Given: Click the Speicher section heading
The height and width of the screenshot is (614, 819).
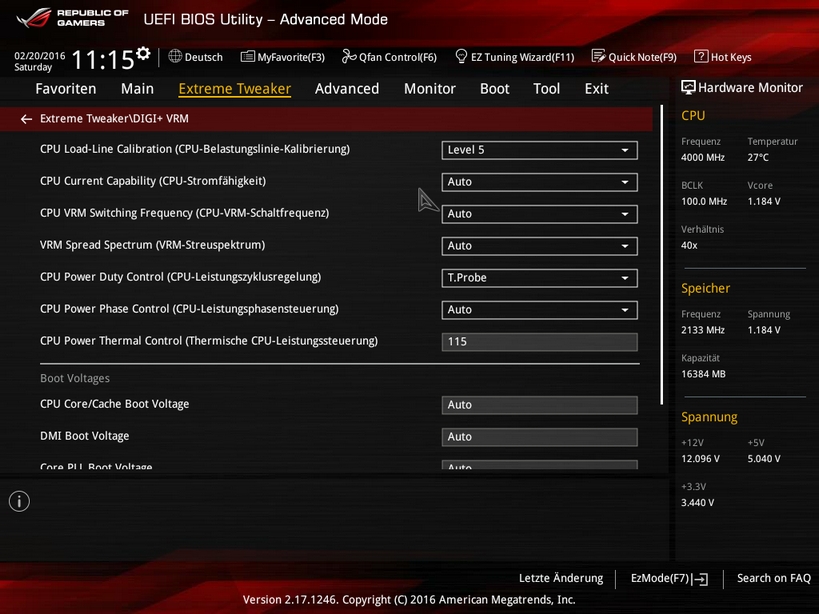Looking at the screenshot, I should (x=706, y=289).
